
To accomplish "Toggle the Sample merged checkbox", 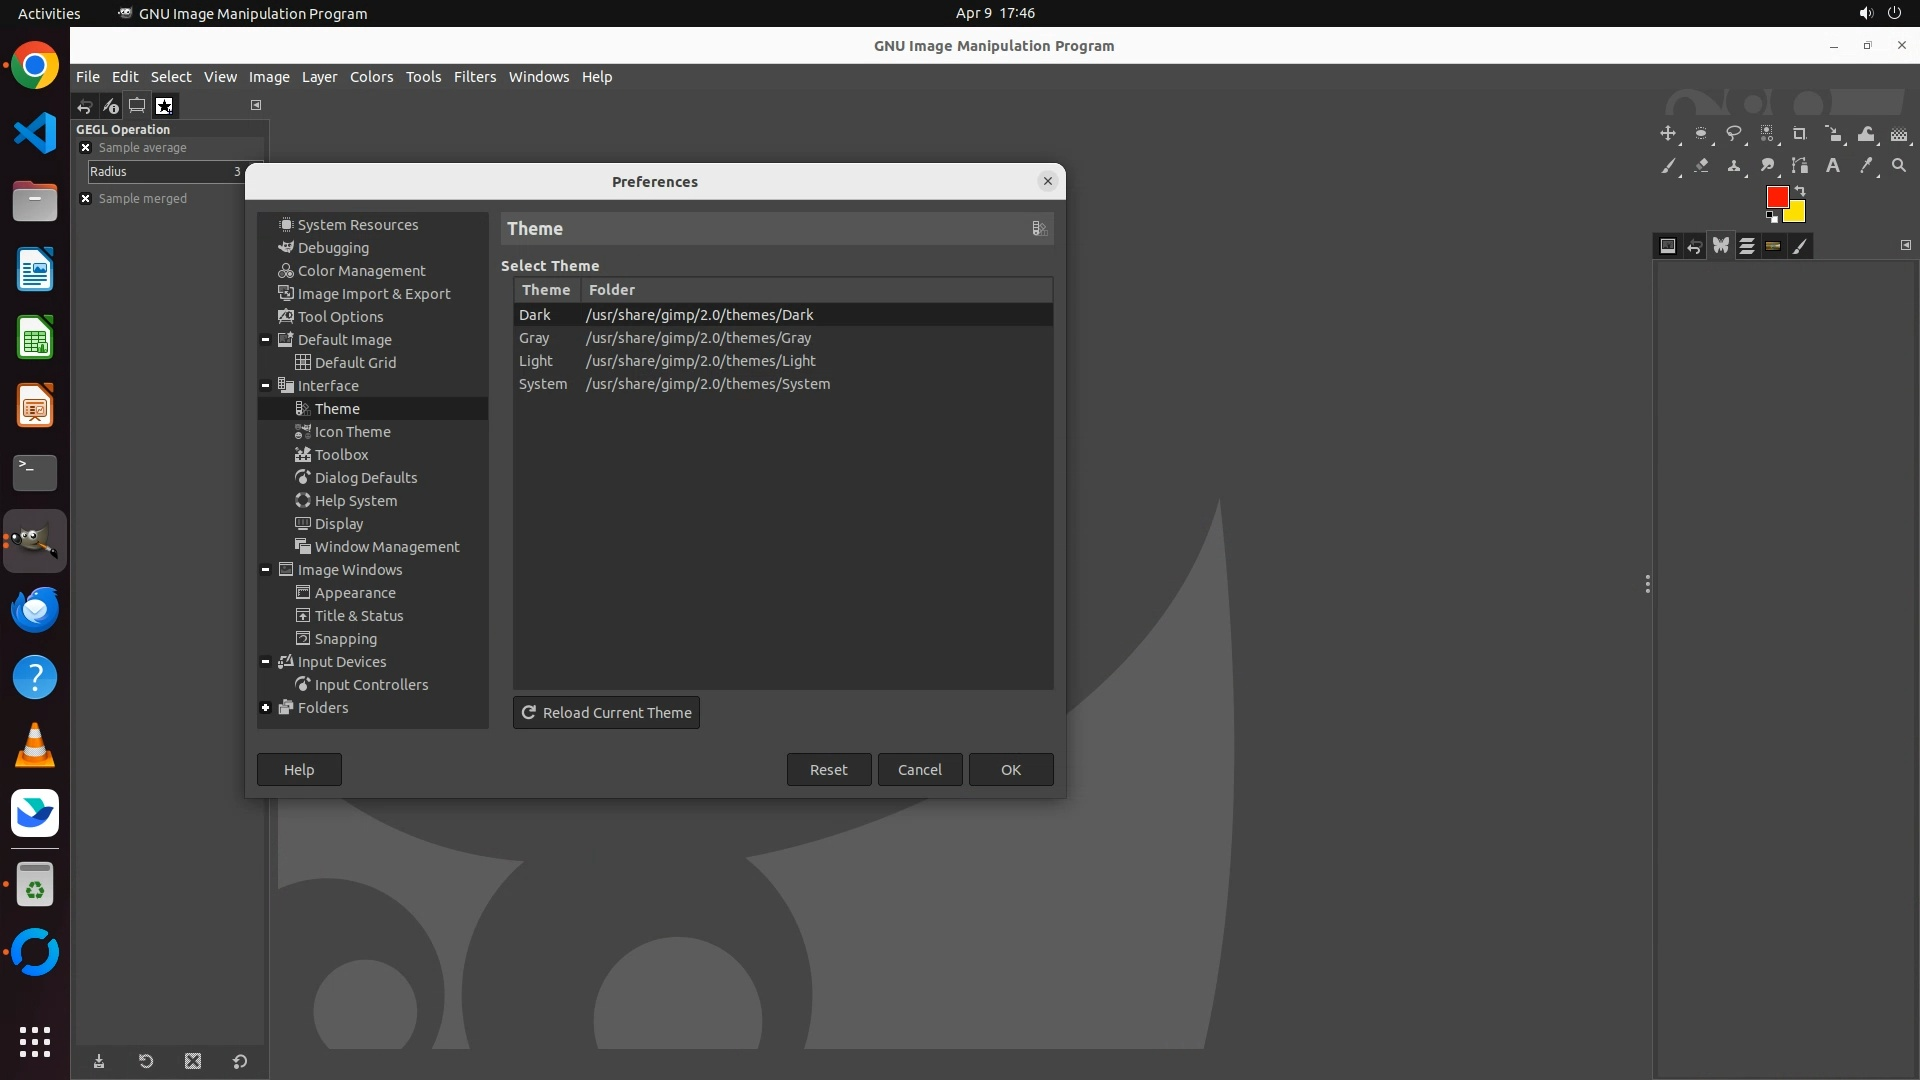I will [86, 199].
